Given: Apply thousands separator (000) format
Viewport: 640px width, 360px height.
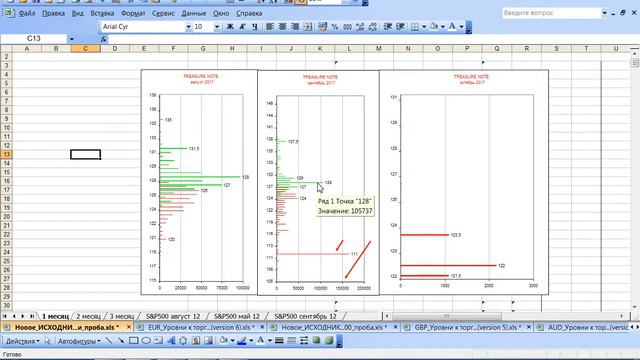Looking at the screenshot, I should [x=347, y=27].
